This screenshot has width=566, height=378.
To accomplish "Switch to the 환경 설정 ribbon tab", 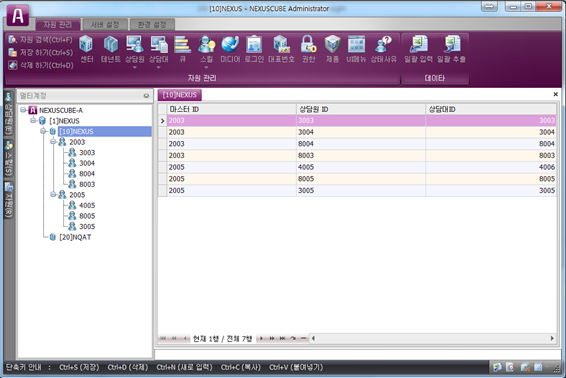I will click(152, 25).
